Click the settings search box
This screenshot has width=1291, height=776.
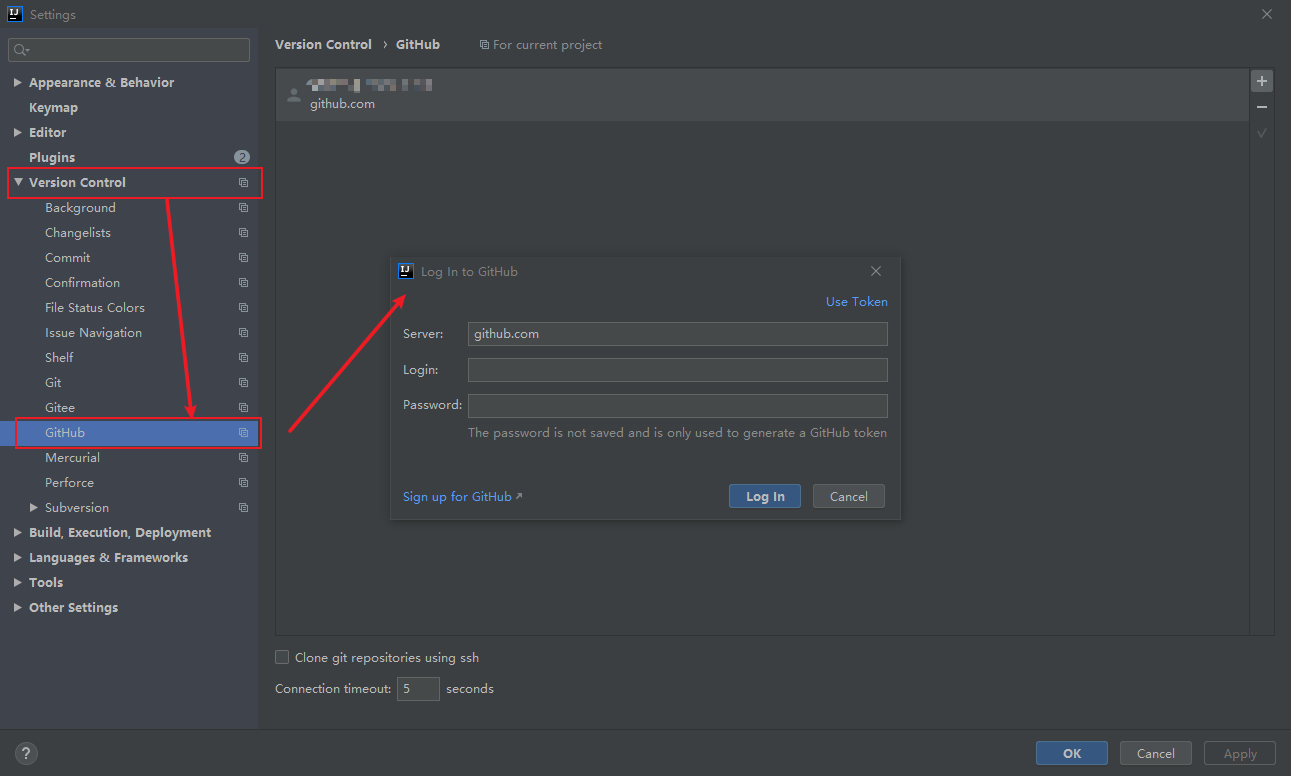129,50
